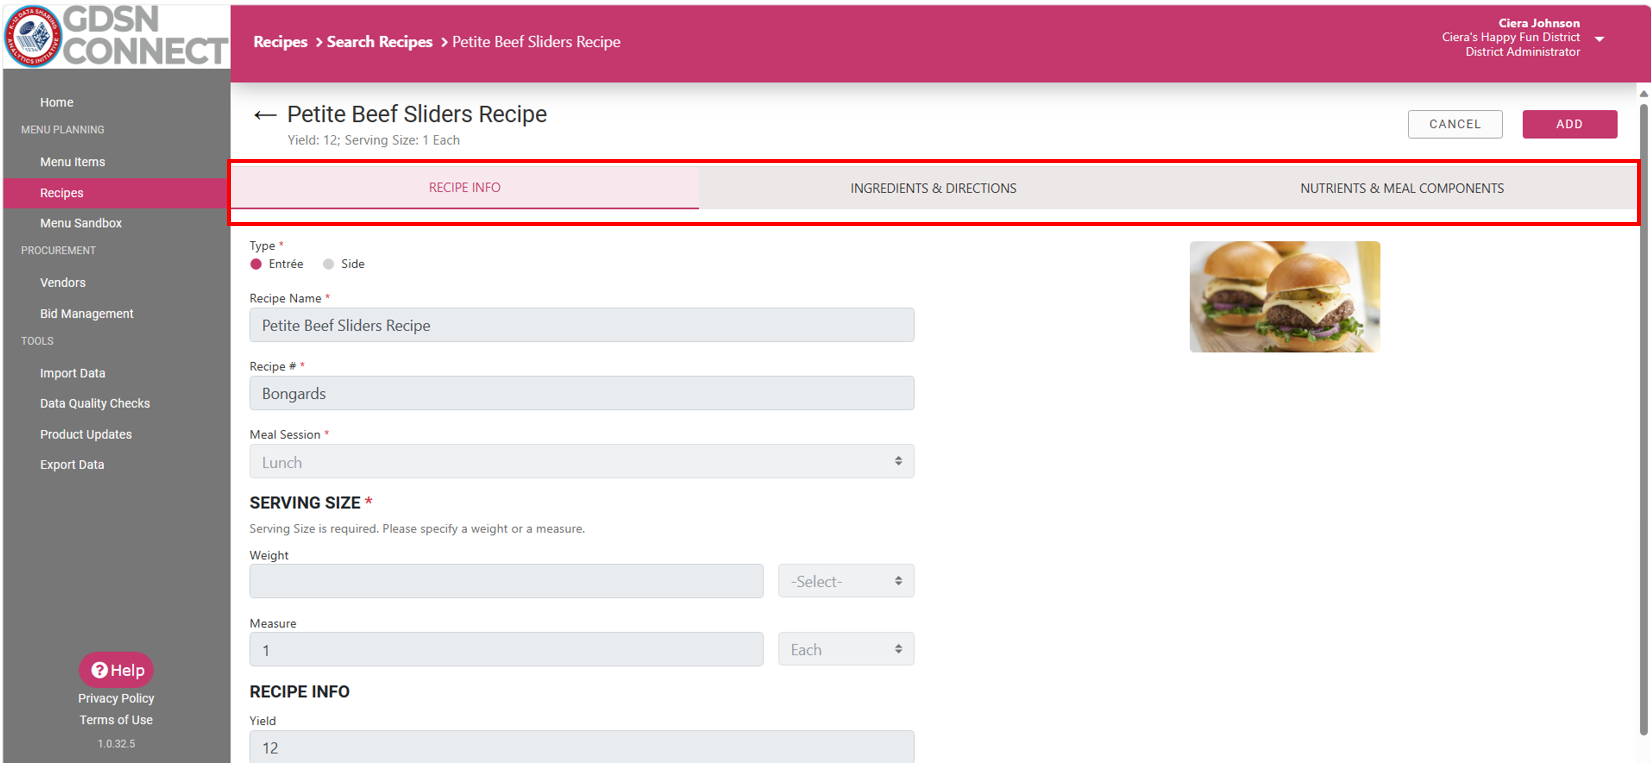Open the Measure unit Each dropdown
The image size is (1651, 765).
(846, 650)
